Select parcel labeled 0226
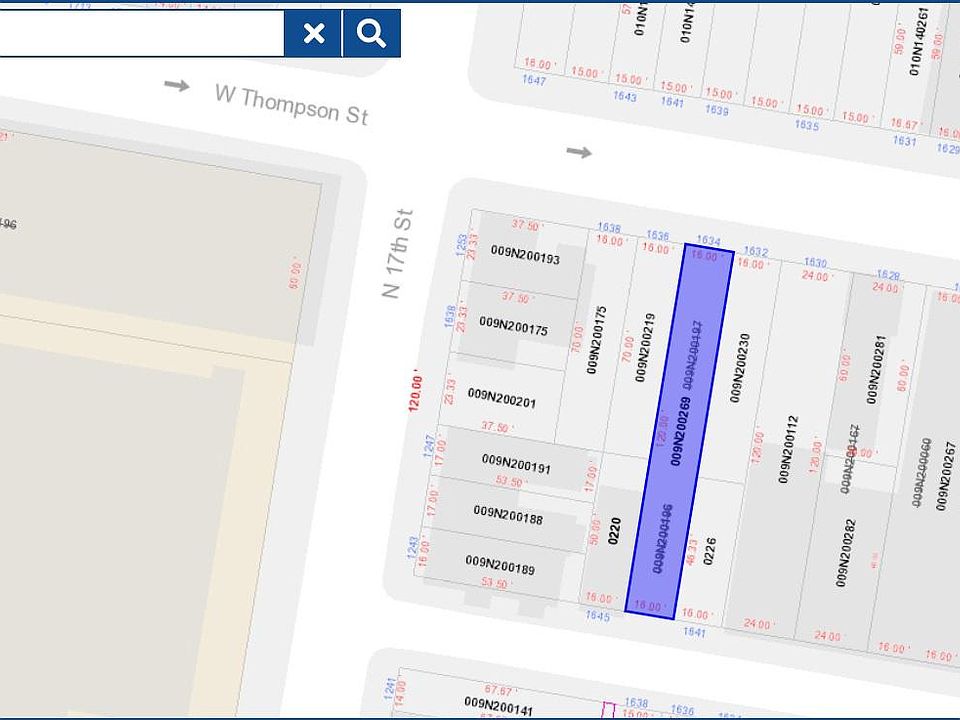The image size is (960, 720). tap(709, 551)
